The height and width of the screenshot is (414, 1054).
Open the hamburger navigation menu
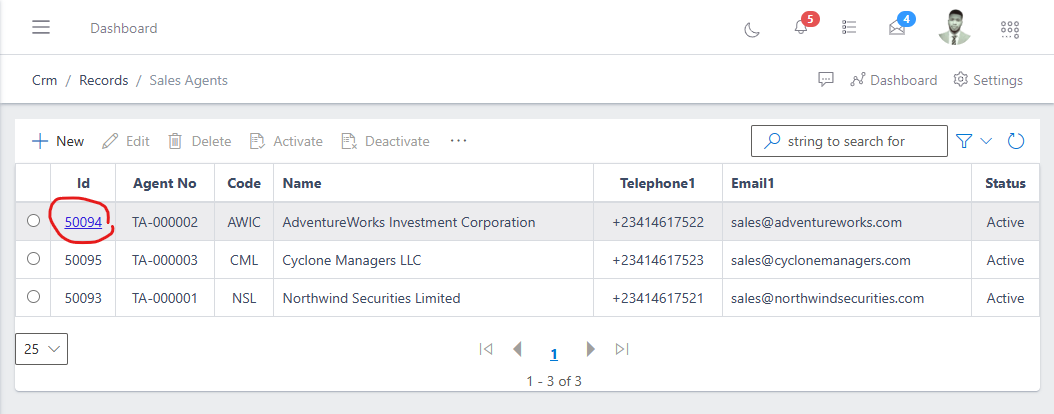[x=41, y=28]
